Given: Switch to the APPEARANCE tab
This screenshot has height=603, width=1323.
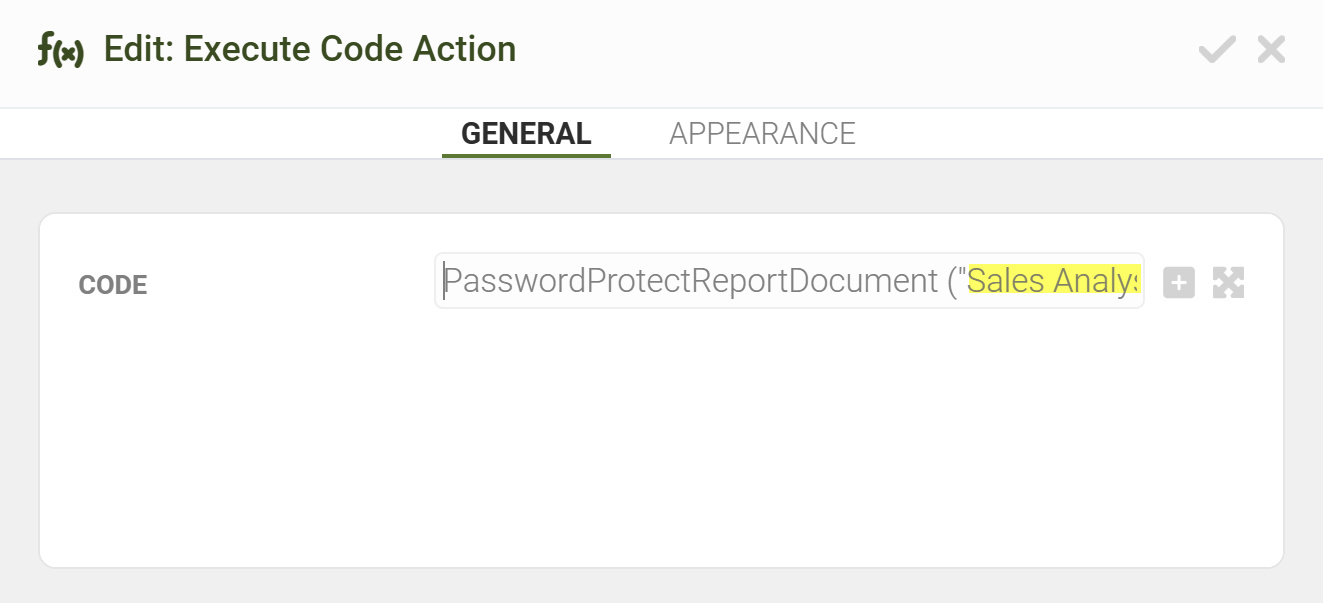Looking at the screenshot, I should [x=762, y=134].
